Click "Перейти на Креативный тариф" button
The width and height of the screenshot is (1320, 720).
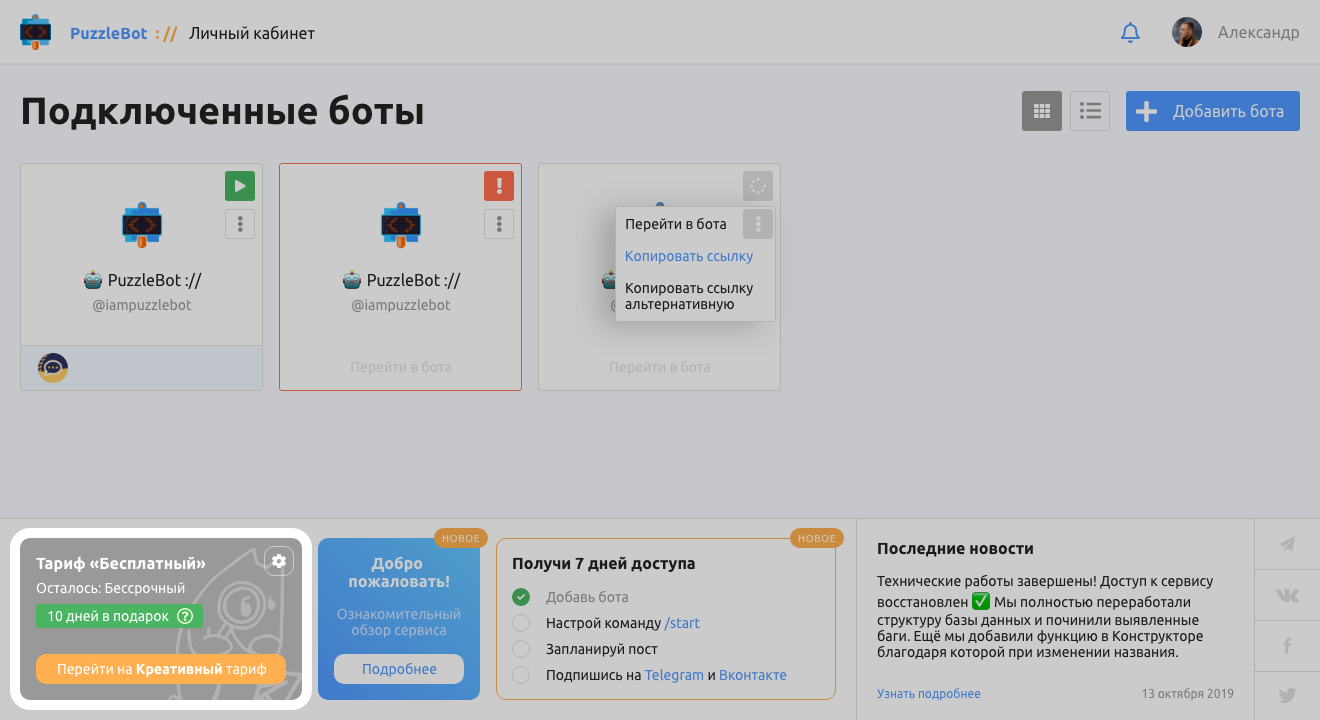coord(161,669)
